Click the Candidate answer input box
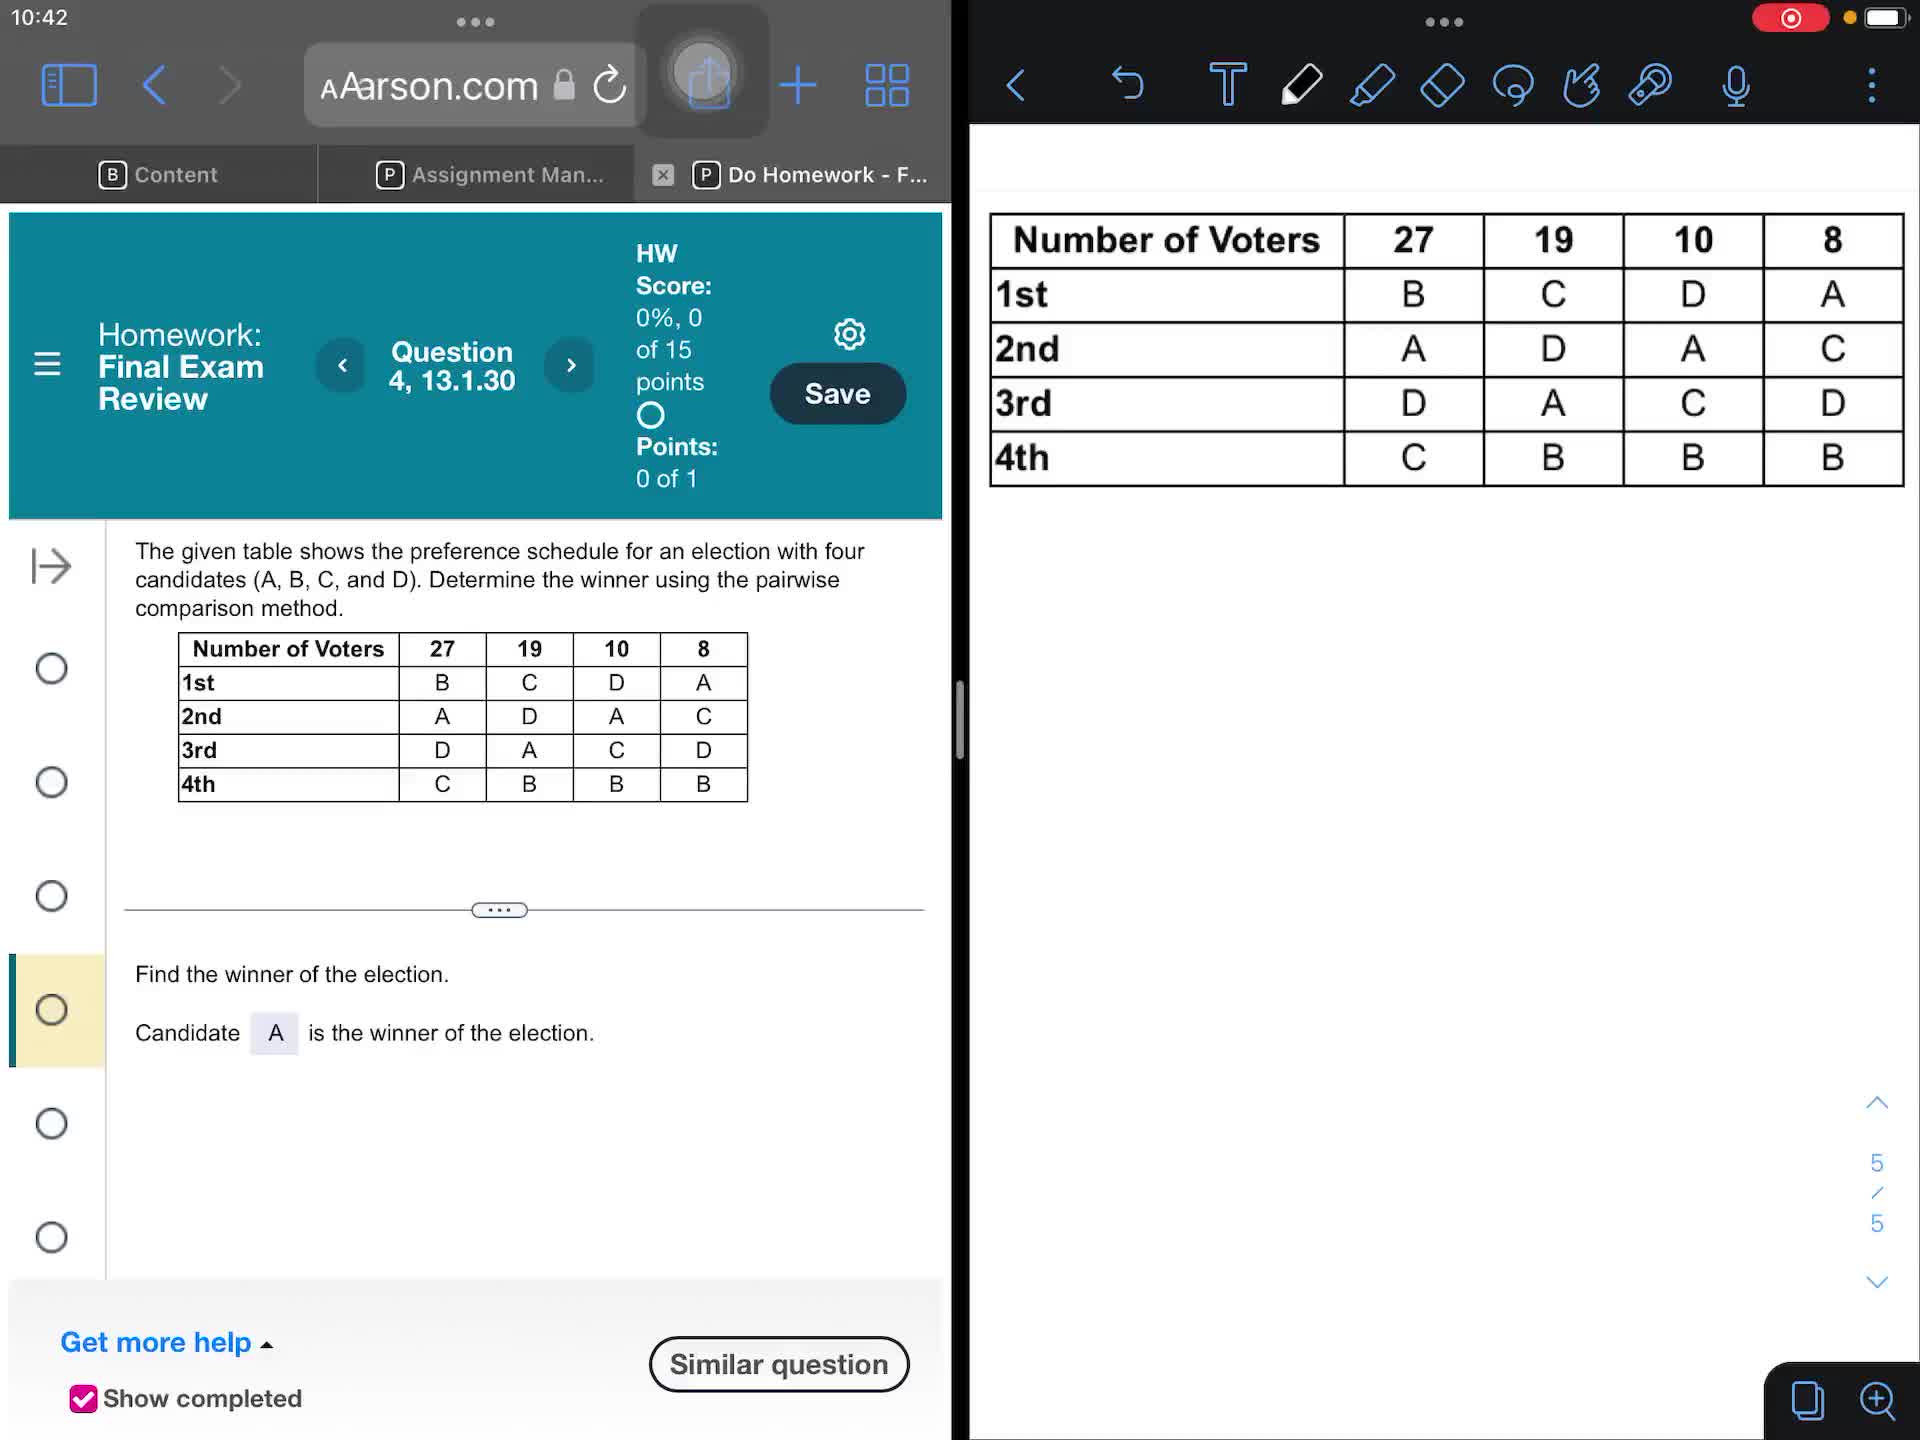Image resolution: width=1920 pixels, height=1440 pixels. pos(275,1033)
